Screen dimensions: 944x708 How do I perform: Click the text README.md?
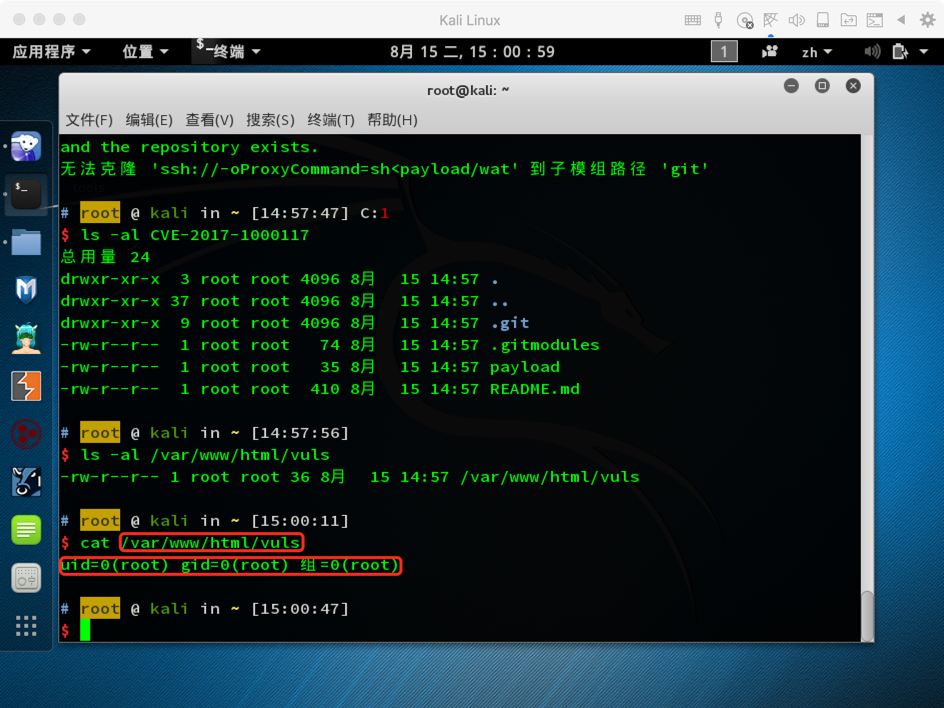pos(535,389)
